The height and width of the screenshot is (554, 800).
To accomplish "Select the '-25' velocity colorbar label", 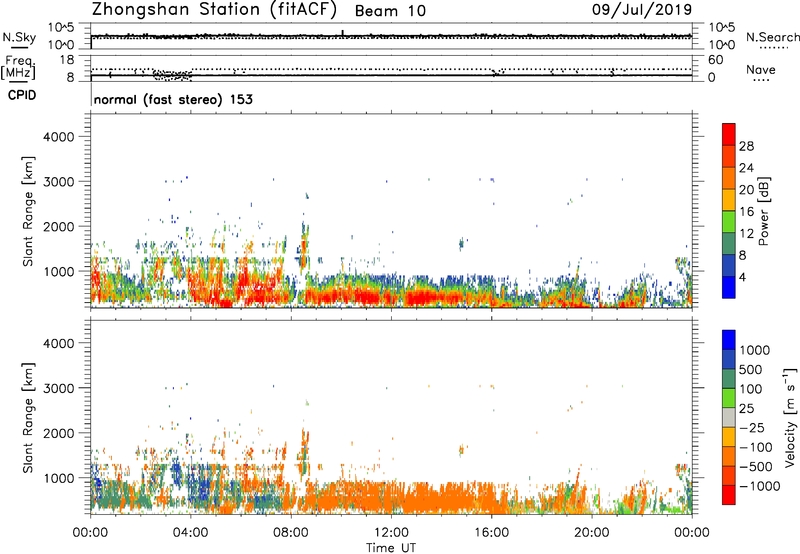I will 752,427.
